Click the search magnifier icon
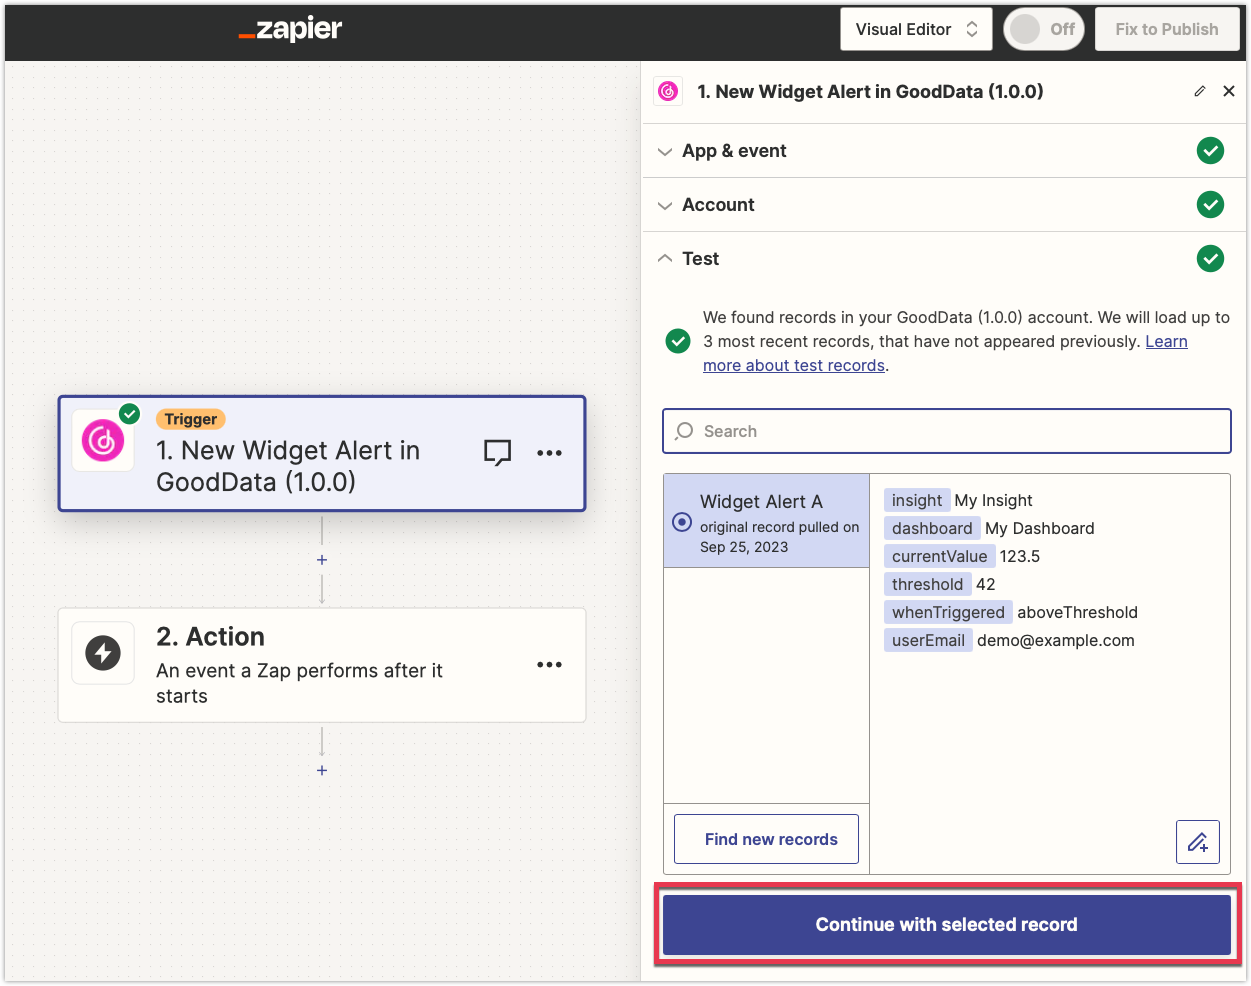1251x986 pixels. [684, 431]
